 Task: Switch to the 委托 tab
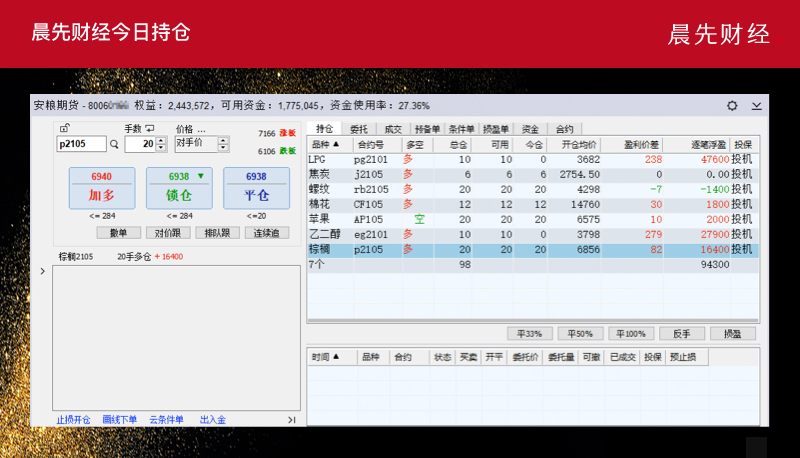(358, 129)
